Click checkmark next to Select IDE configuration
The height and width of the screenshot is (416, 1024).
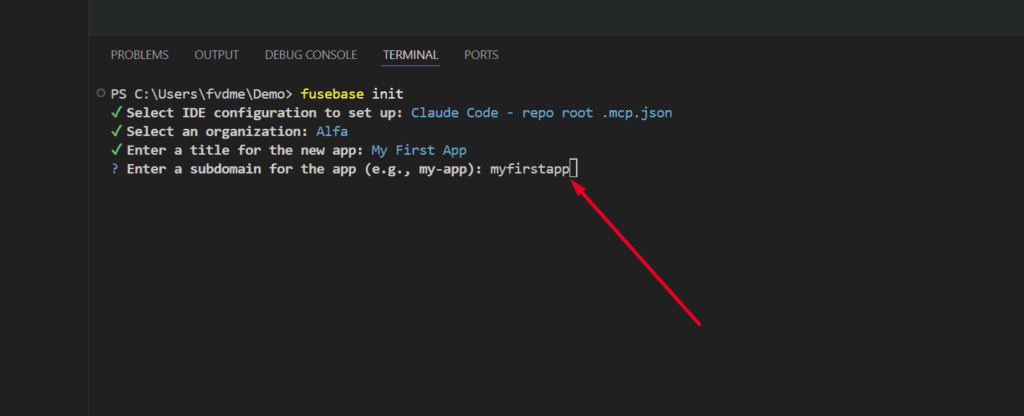(x=117, y=112)
